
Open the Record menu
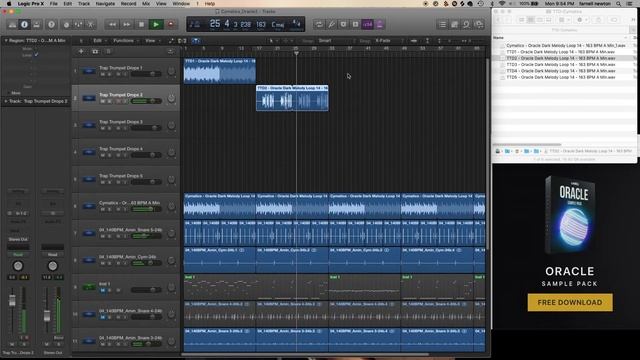coord(128,4)
